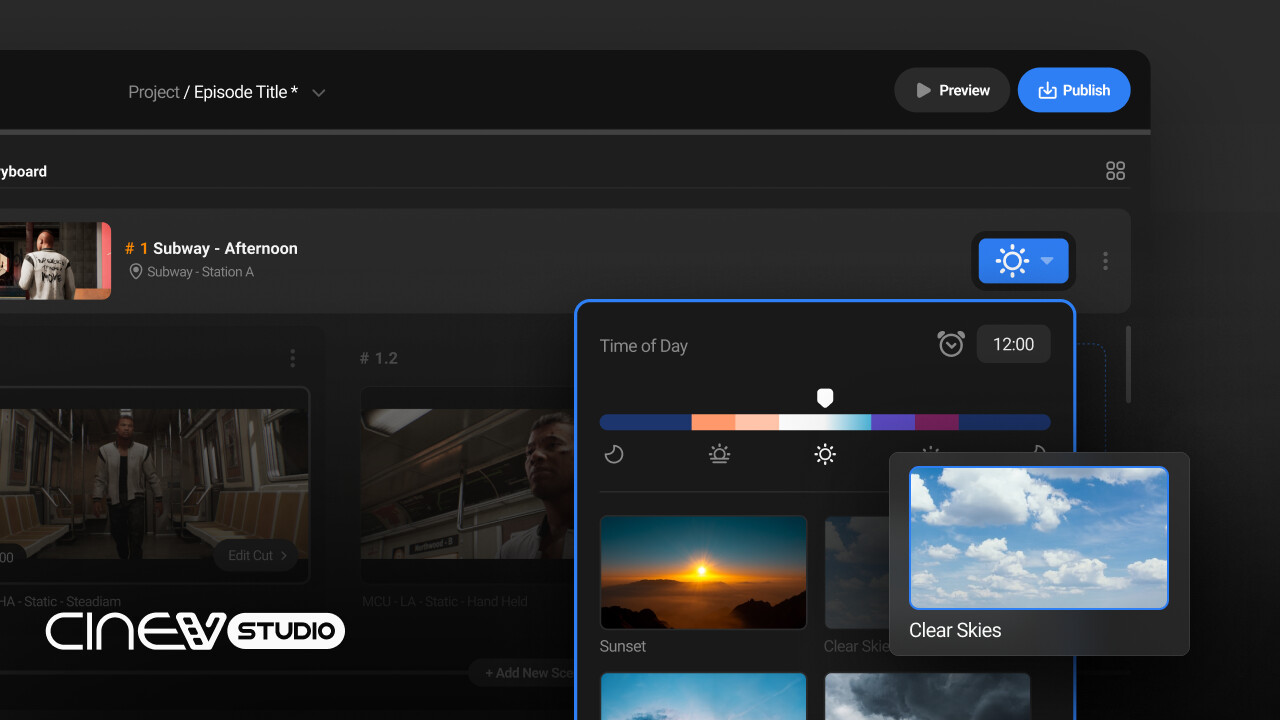Viewport: 1280px width, 720px height.
Task: Click the Project breadcrumb link
Action: [x=153, y=92]
